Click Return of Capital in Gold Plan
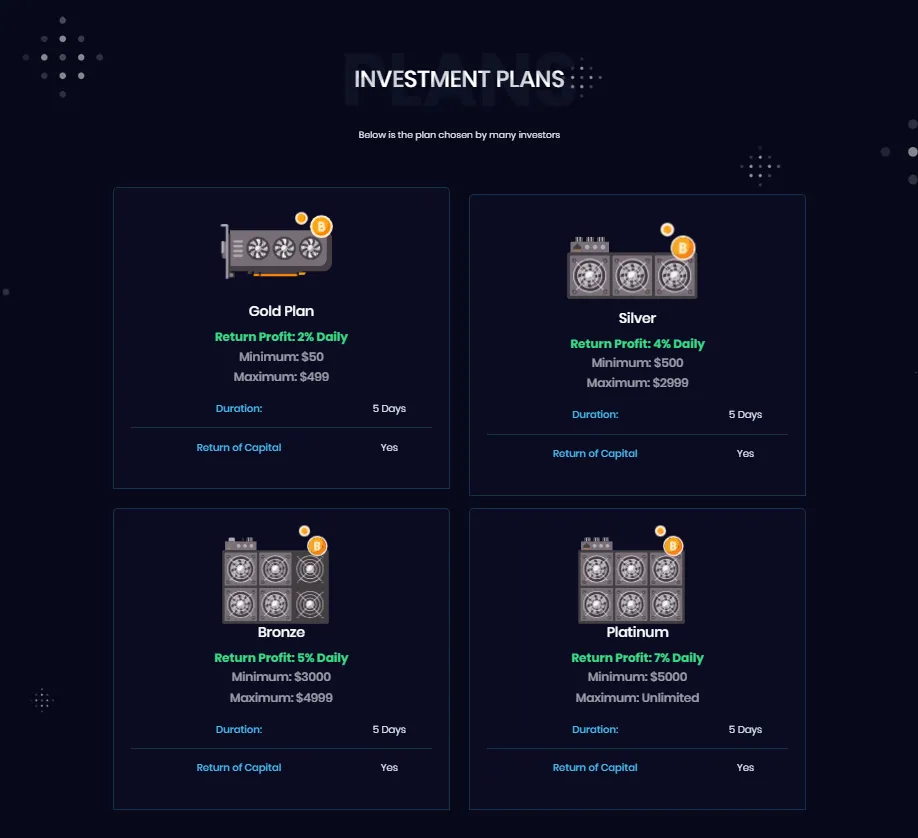Image resolution: width=918 pixels, height=838 pixels. coord(239,448)
